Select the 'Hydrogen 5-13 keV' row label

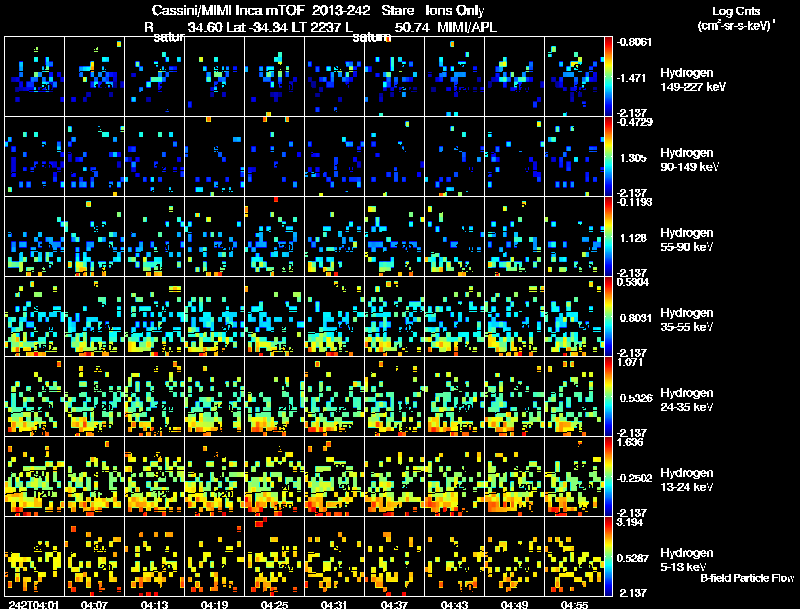tap(687, 560)
